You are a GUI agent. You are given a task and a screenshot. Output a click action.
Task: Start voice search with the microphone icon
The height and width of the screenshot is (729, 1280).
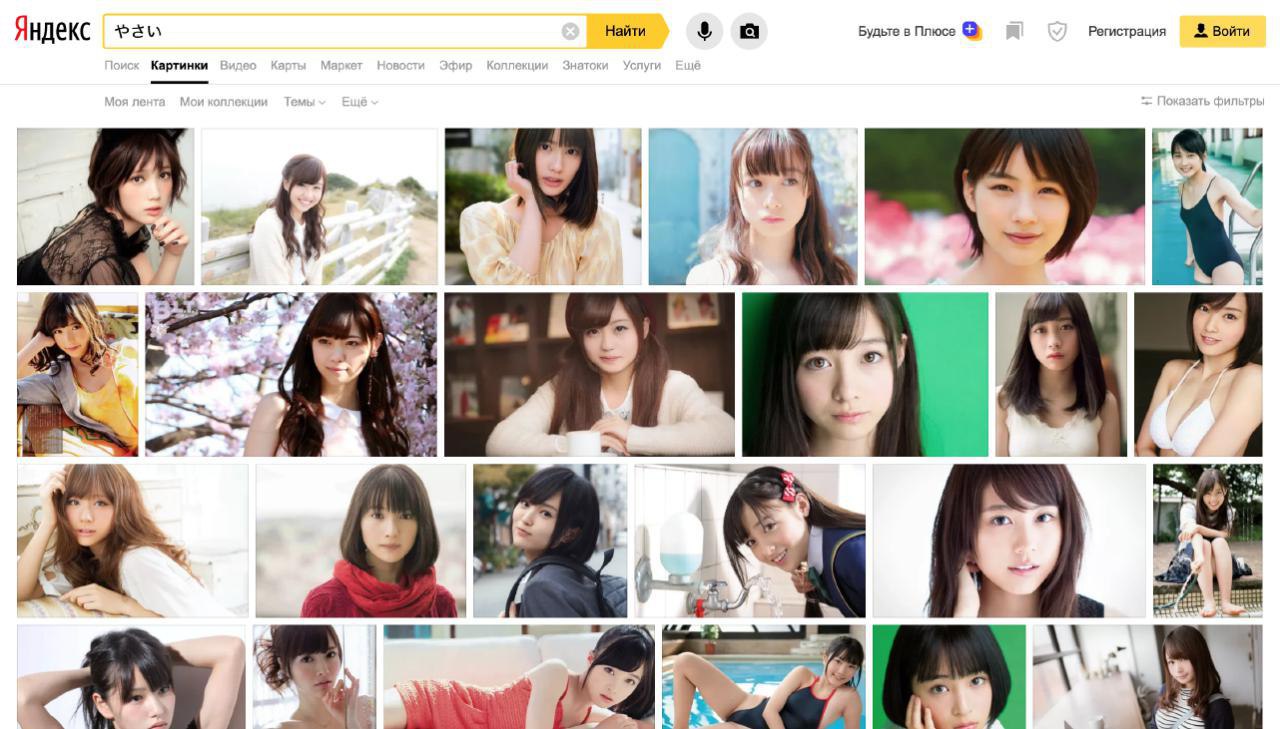pyautogui.click(x=704, y=31)
